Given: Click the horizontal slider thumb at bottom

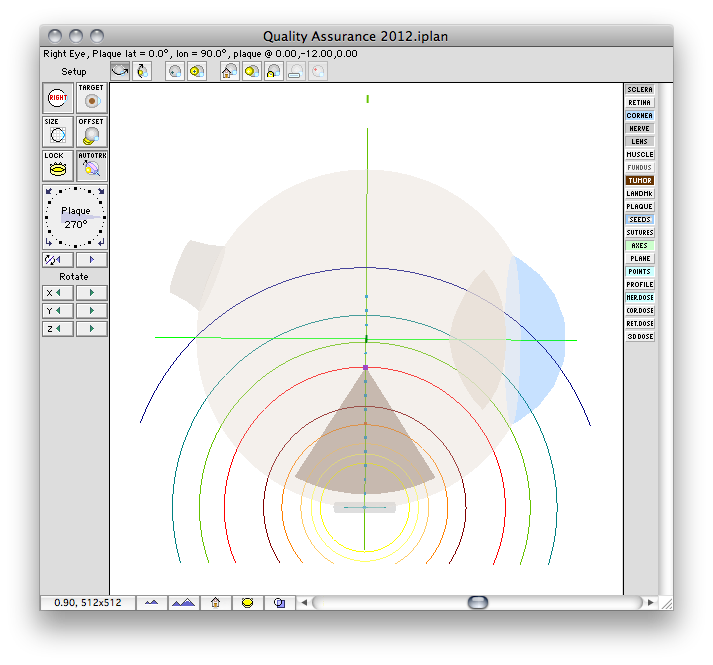Looking at the screenshot, I should [x=478, y=603].
